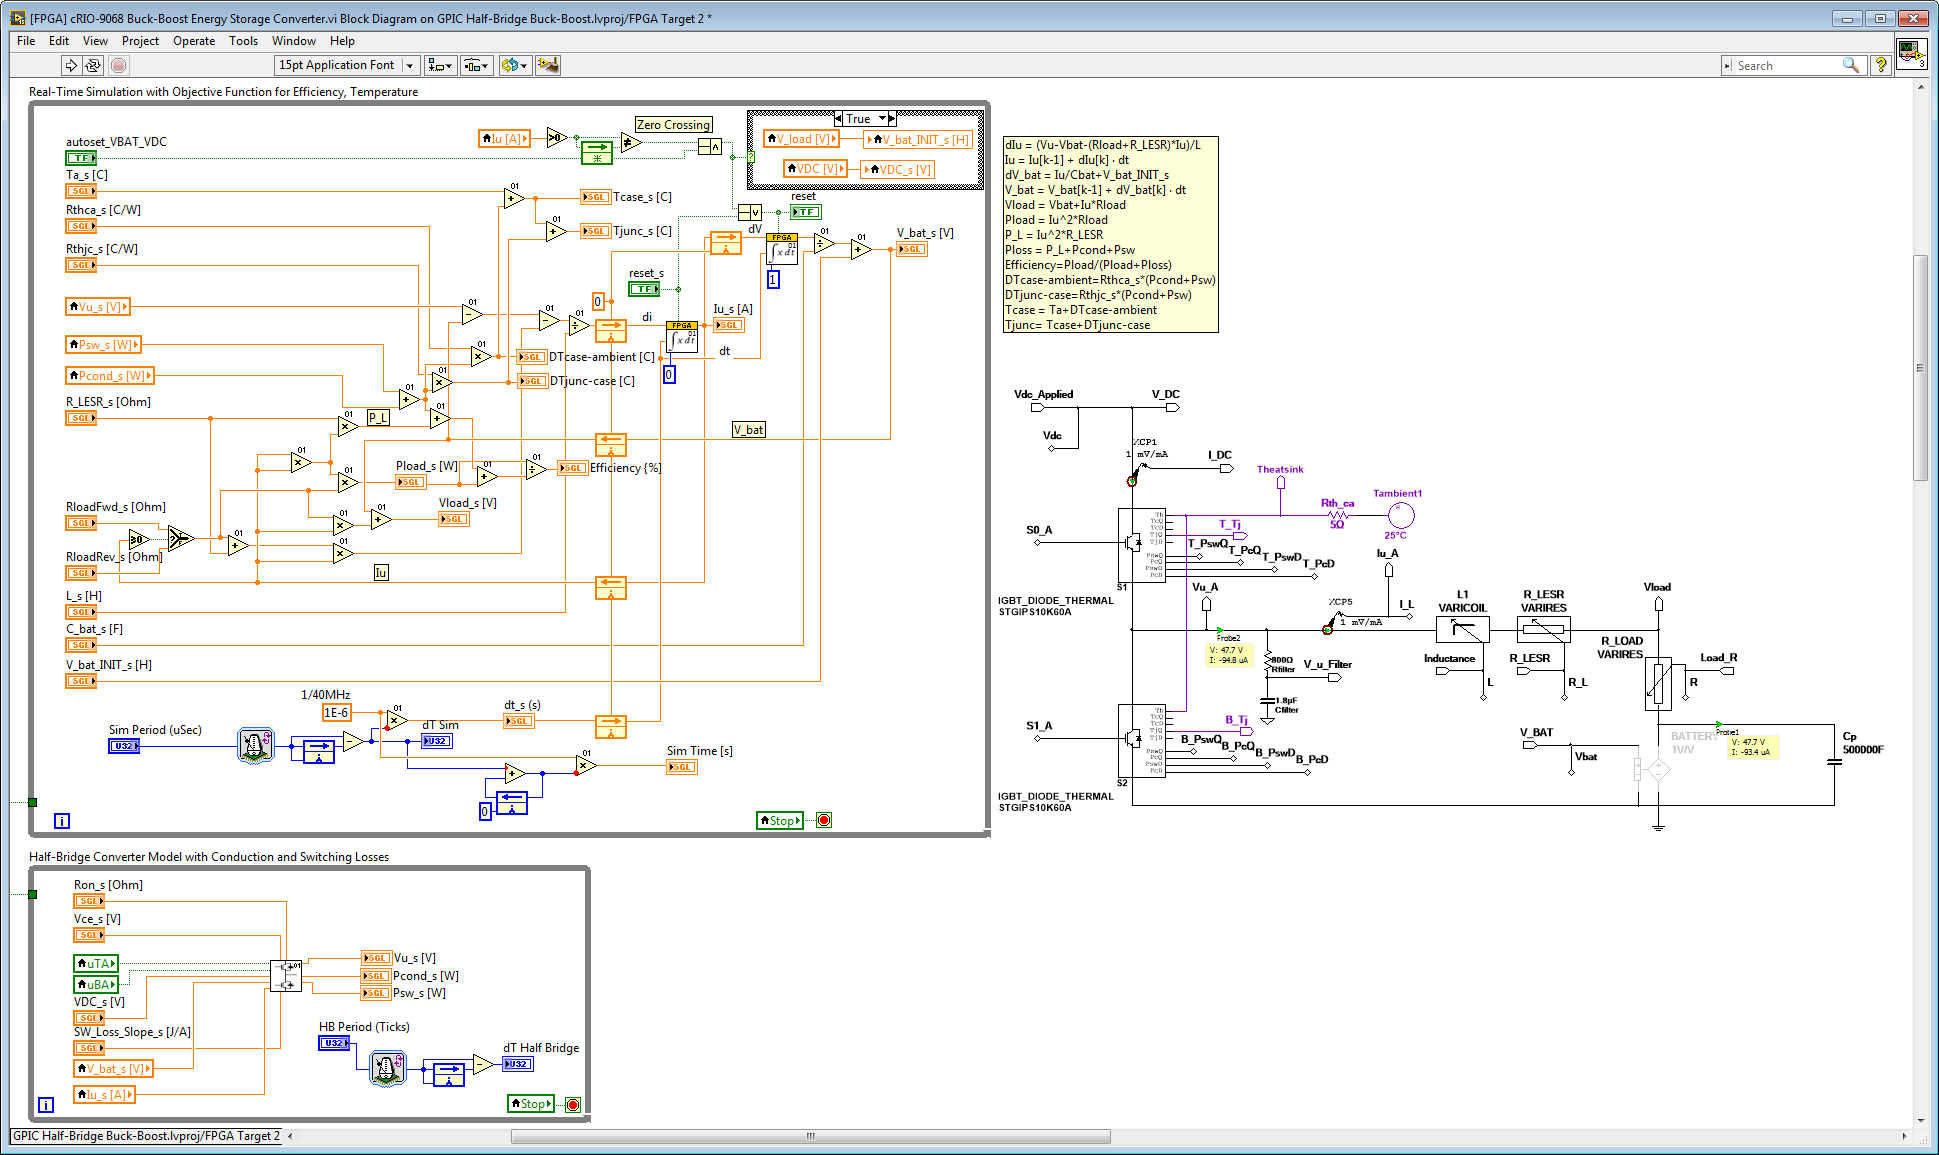Toggle the reset boolean TF terminal
1939x1155 pixels.
pyautogui.click(x=805, y=212)
